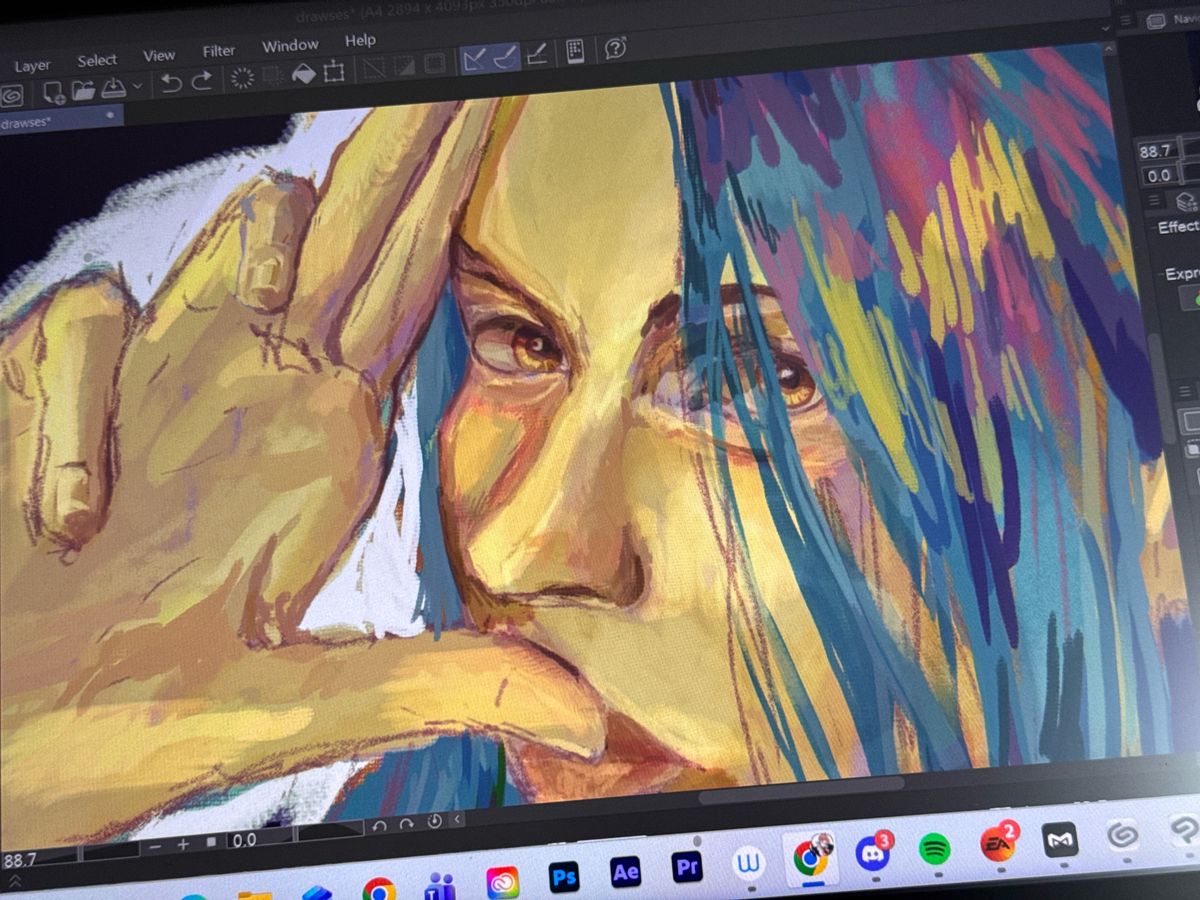
Task: Undo the last brush stroke
Action: pos(171,82)
